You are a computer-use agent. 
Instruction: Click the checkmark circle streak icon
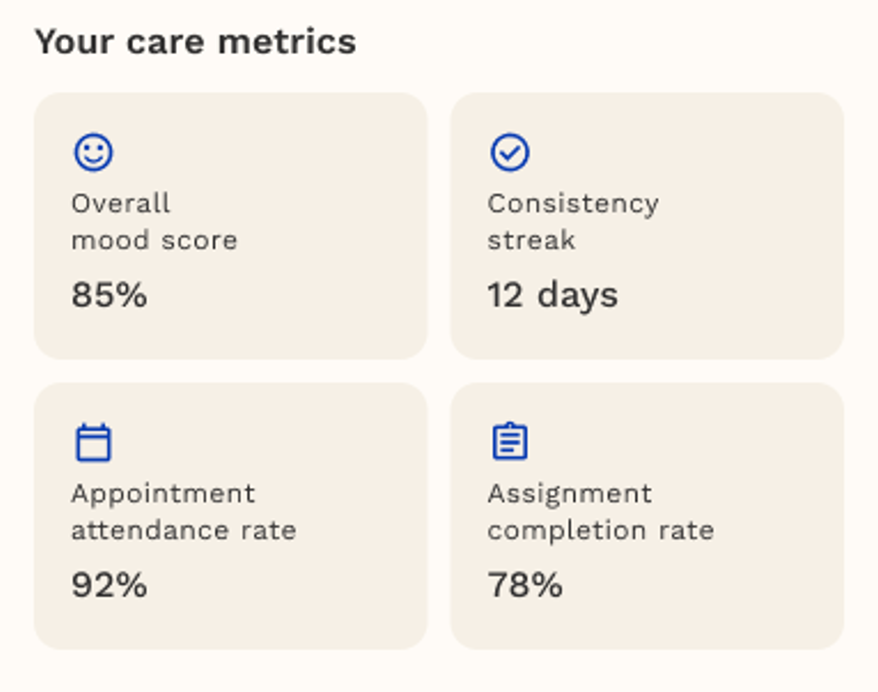click(x=510, y=153)
